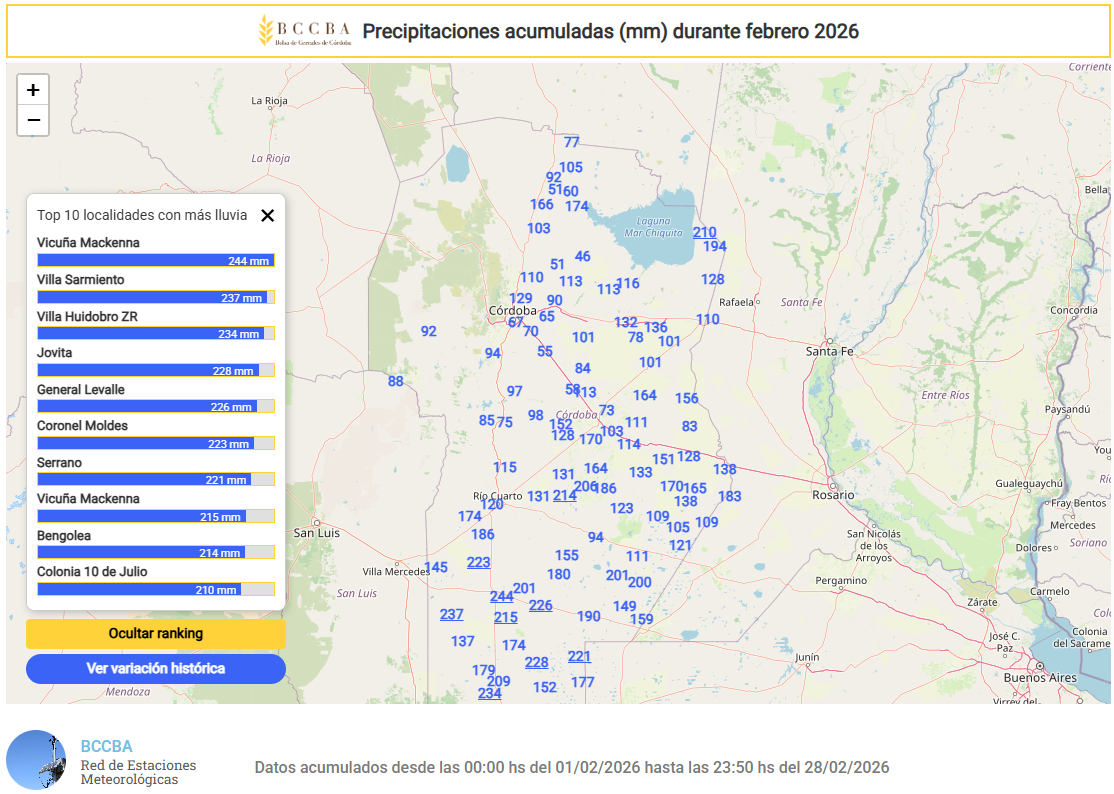Click the Villa Sarmiento 237 mm bar
The height and width of the screenshot is (794, 1114).
point(155,297)
